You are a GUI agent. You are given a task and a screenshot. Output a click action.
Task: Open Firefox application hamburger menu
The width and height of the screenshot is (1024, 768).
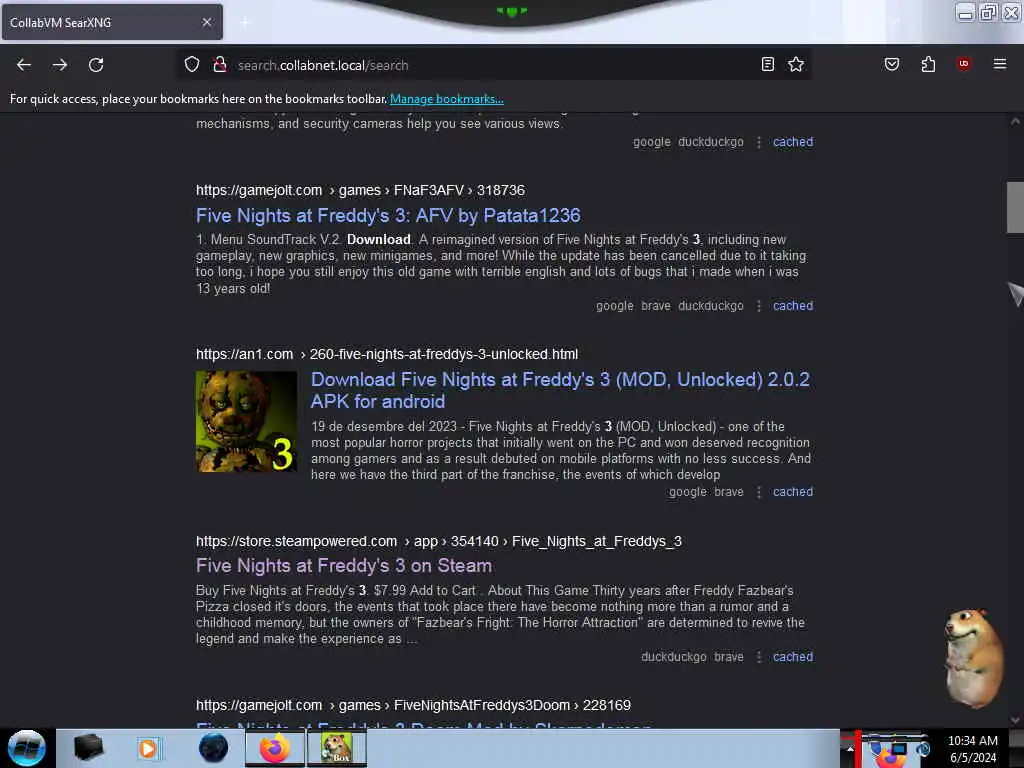[1000, 64]
